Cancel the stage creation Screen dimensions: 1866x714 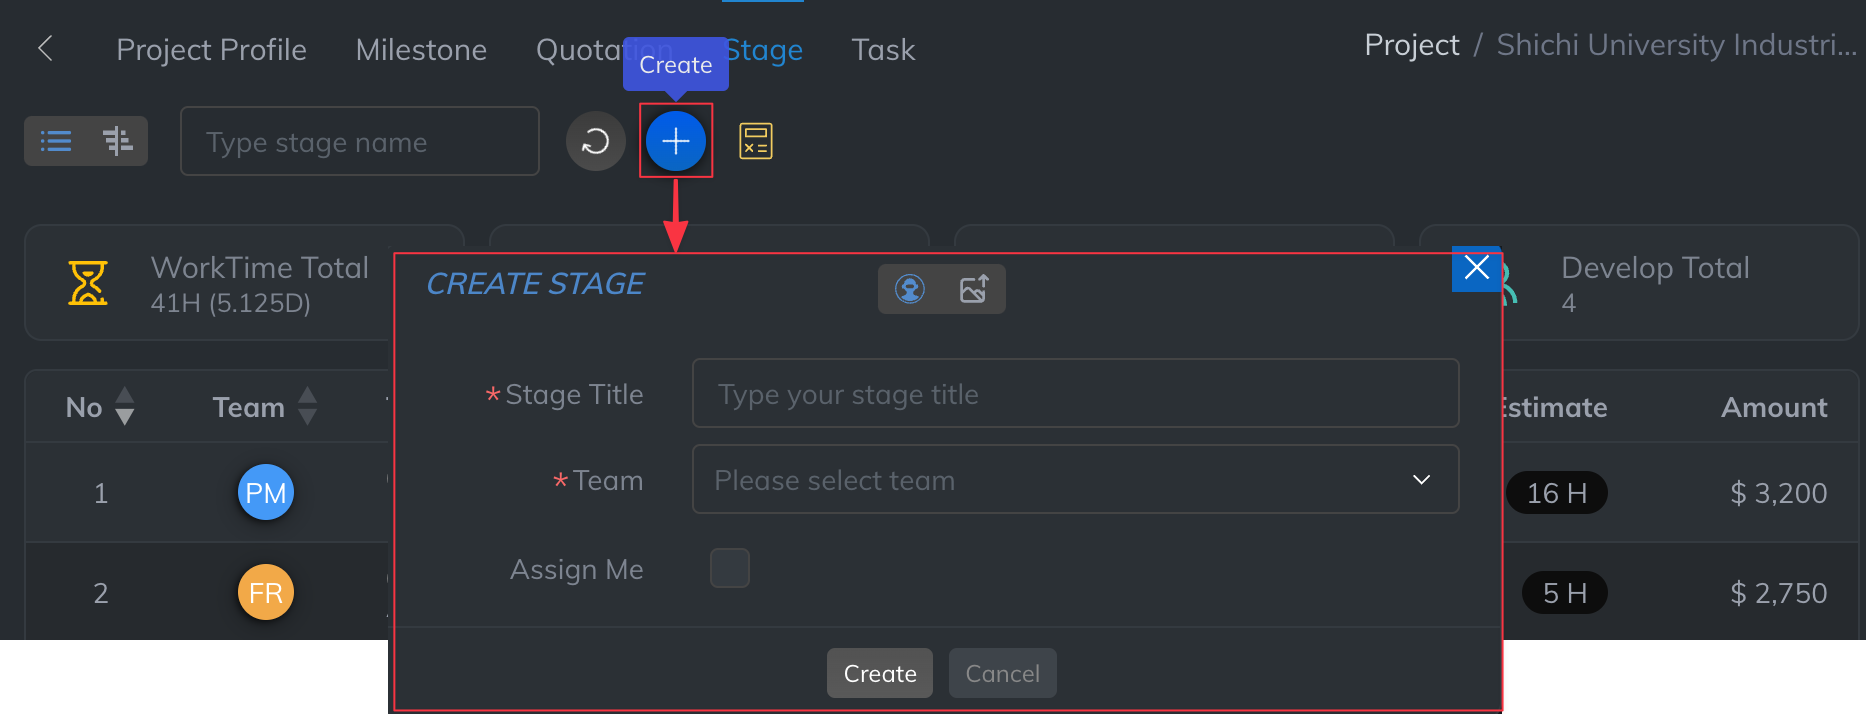click(1002, 673)
